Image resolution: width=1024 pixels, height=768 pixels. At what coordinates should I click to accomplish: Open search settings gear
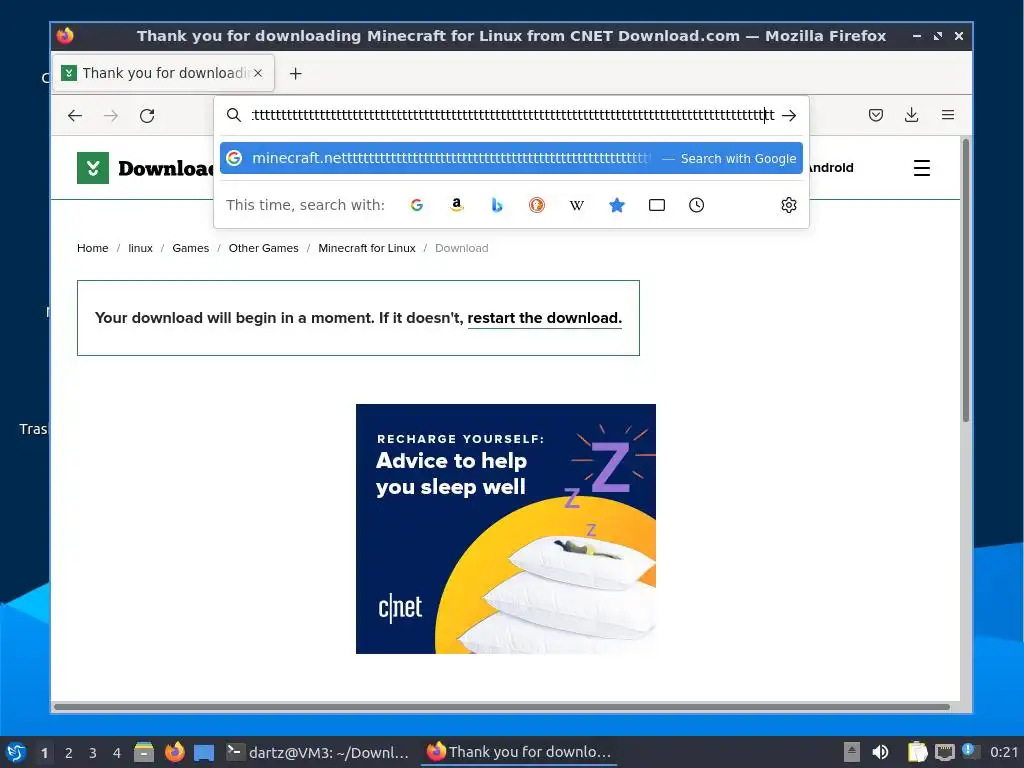click(789, 205)
